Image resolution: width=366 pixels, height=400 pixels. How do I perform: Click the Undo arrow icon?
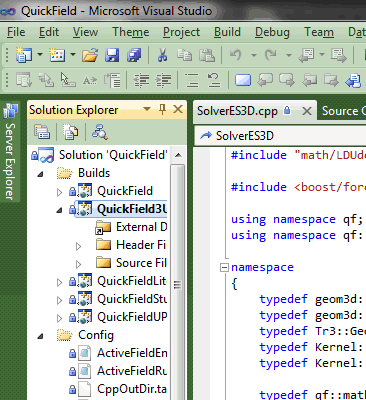tap(235, 54)
